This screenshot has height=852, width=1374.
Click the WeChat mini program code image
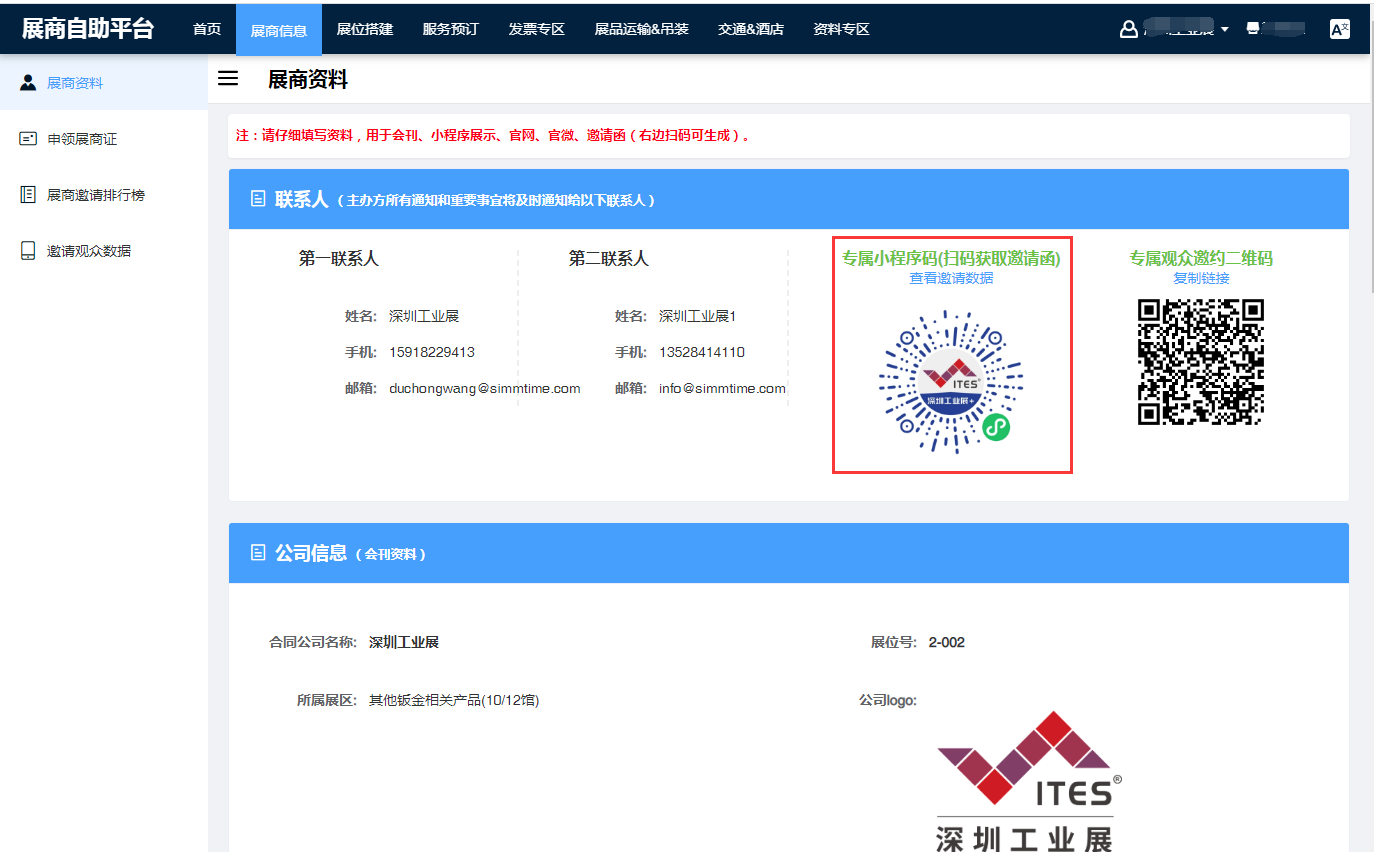(951, 382)
